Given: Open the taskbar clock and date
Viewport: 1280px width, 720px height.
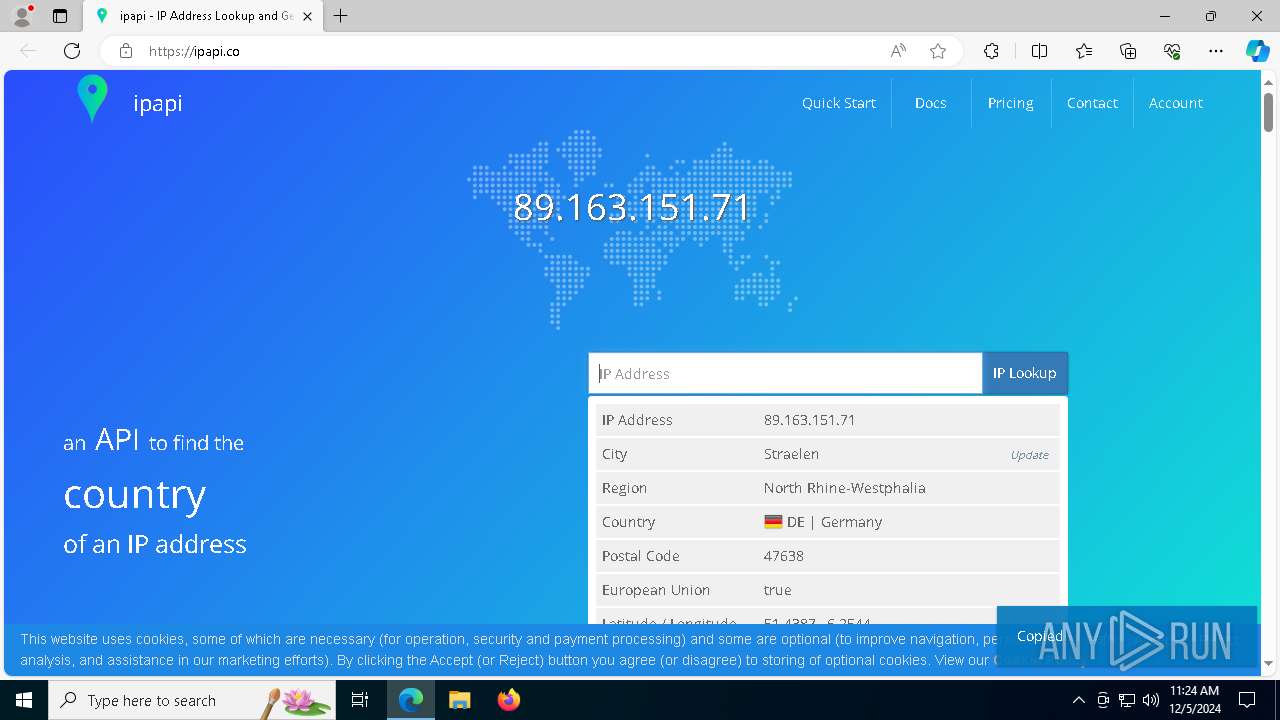Looking at the screenshot, I should (1194, 700).
